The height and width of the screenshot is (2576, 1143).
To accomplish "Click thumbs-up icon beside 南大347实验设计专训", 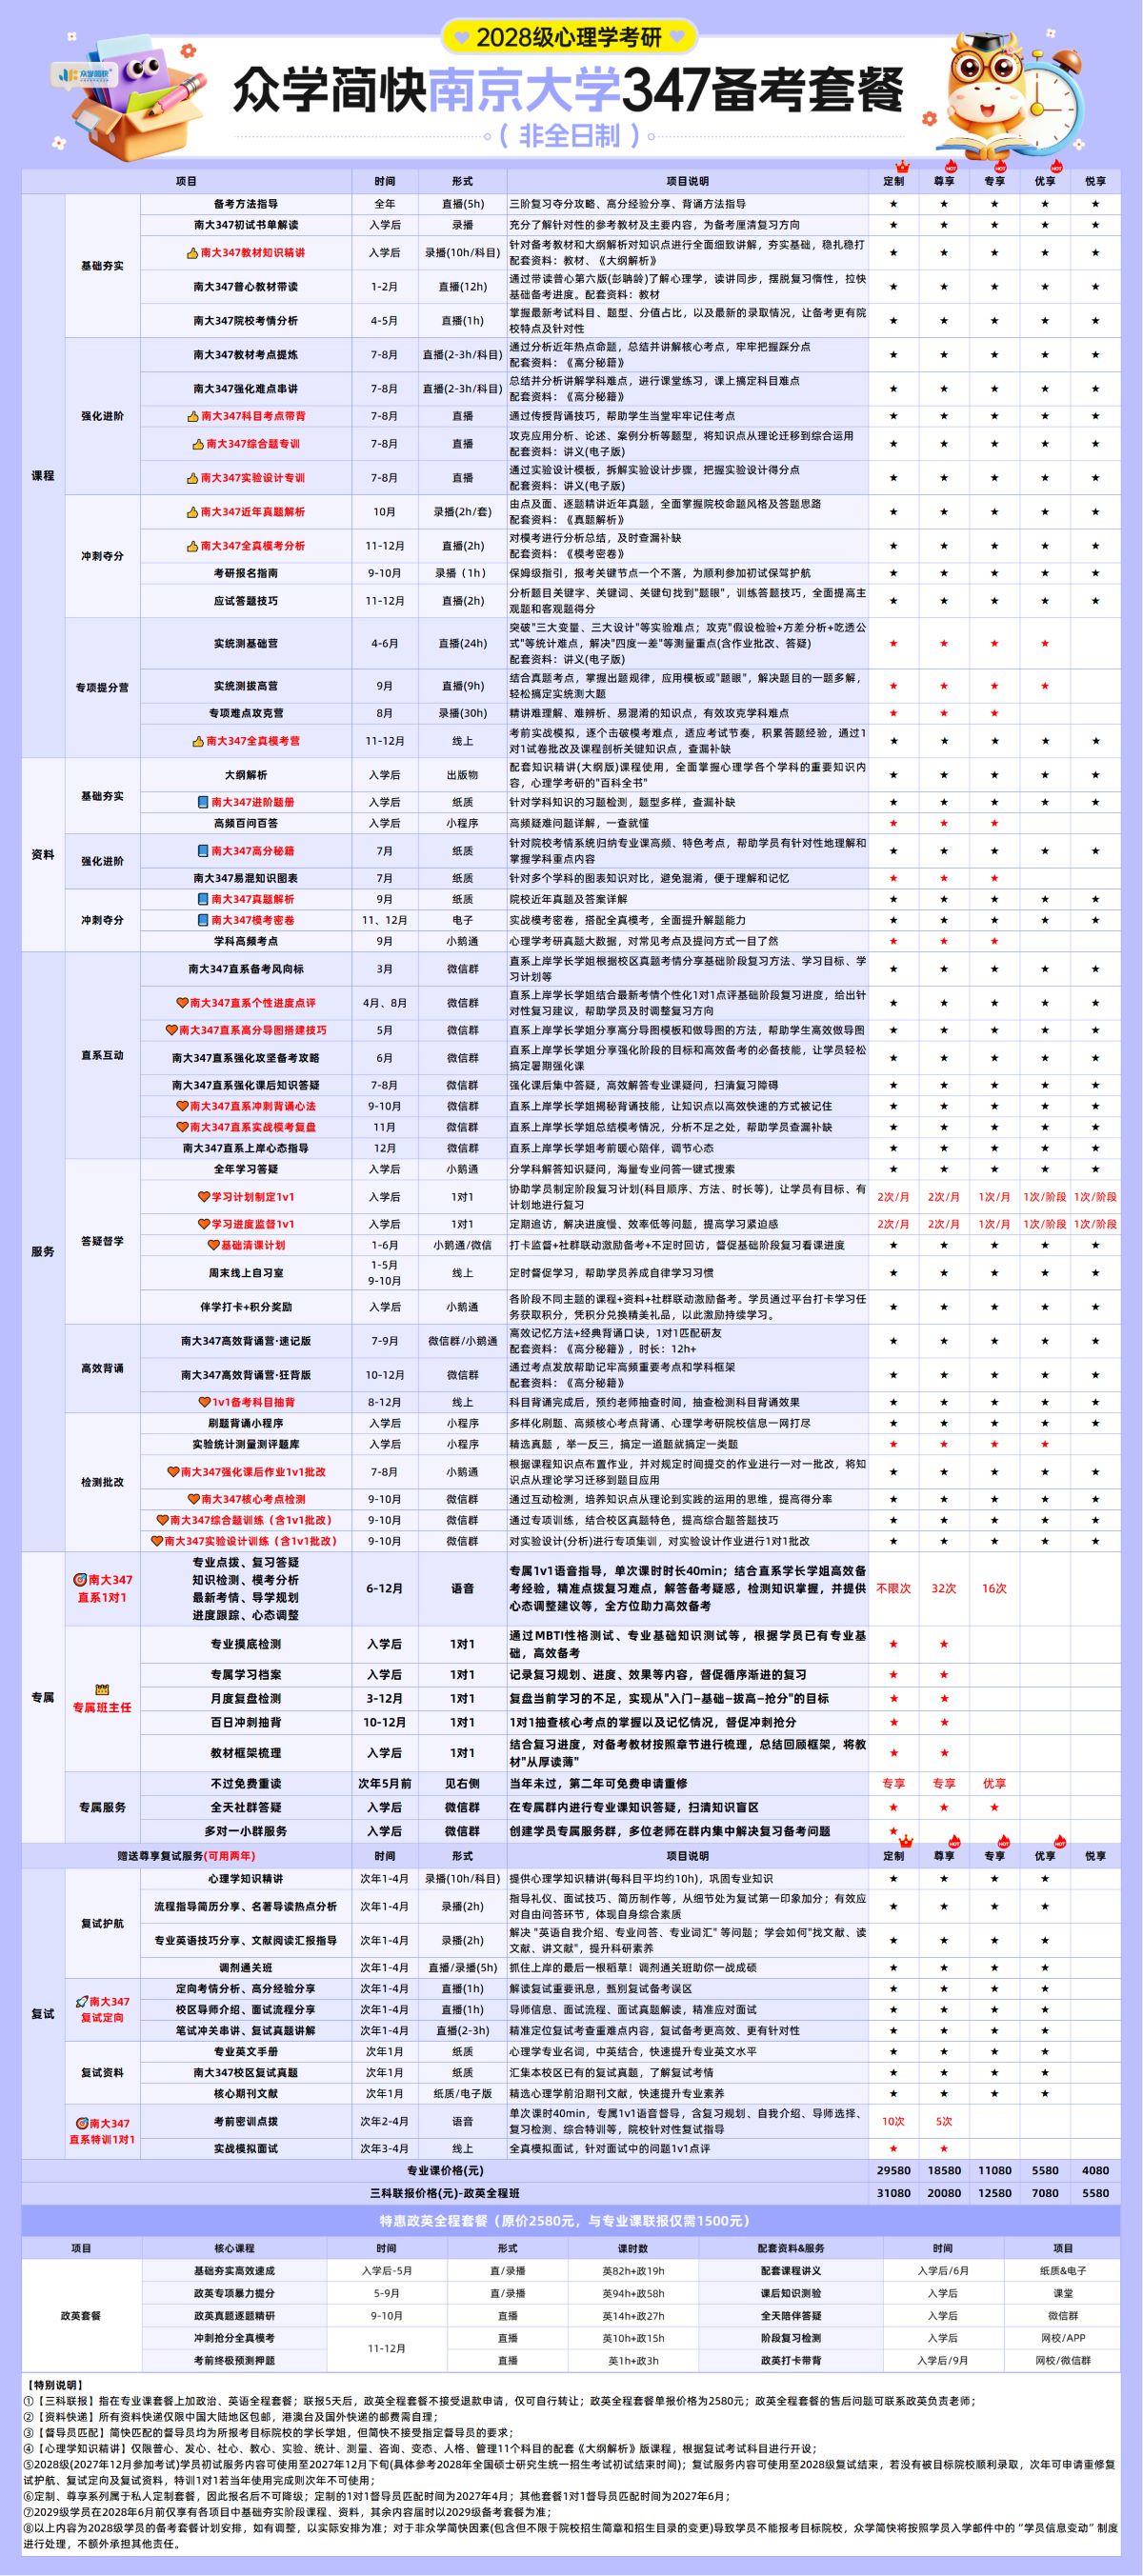I will 194,478.
